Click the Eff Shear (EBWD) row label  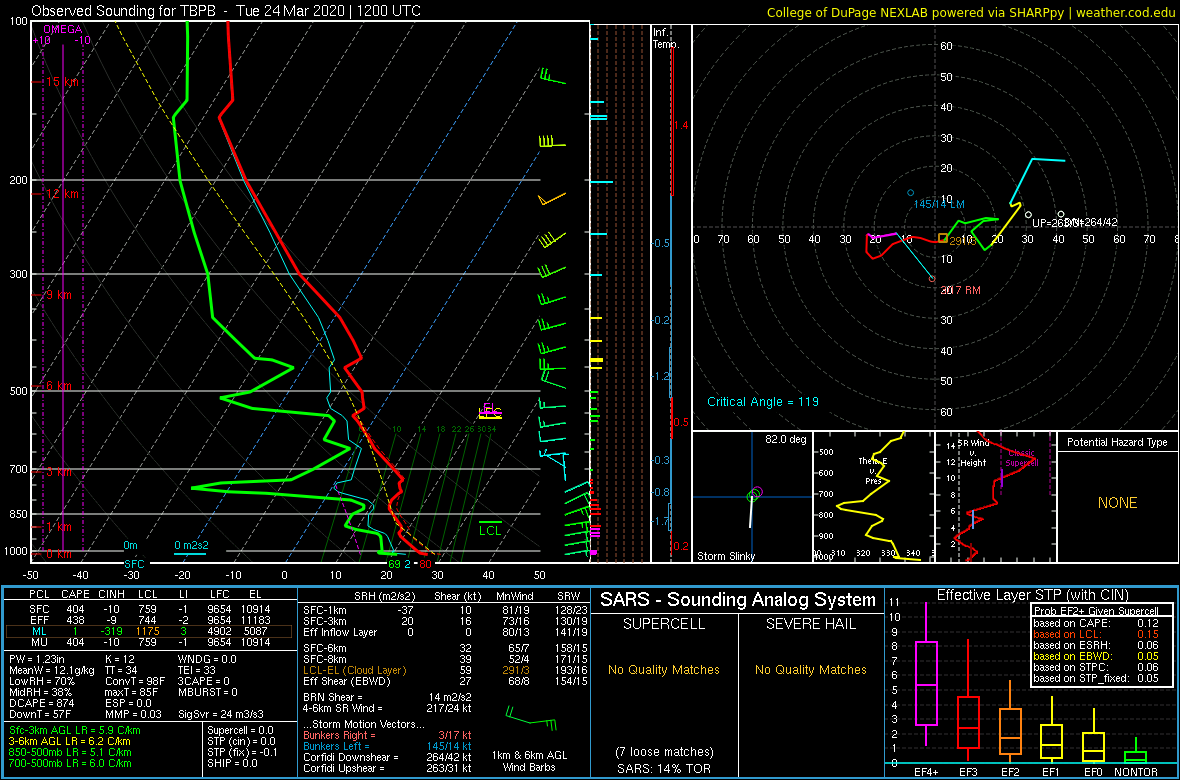[348, 681]
